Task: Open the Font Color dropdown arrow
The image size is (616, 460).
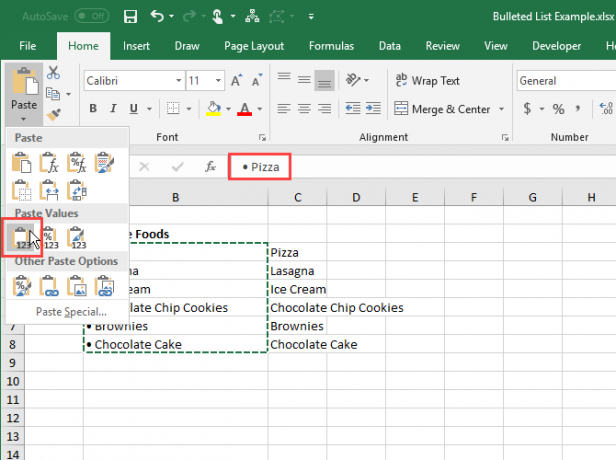Action: [x=260, y=109]
